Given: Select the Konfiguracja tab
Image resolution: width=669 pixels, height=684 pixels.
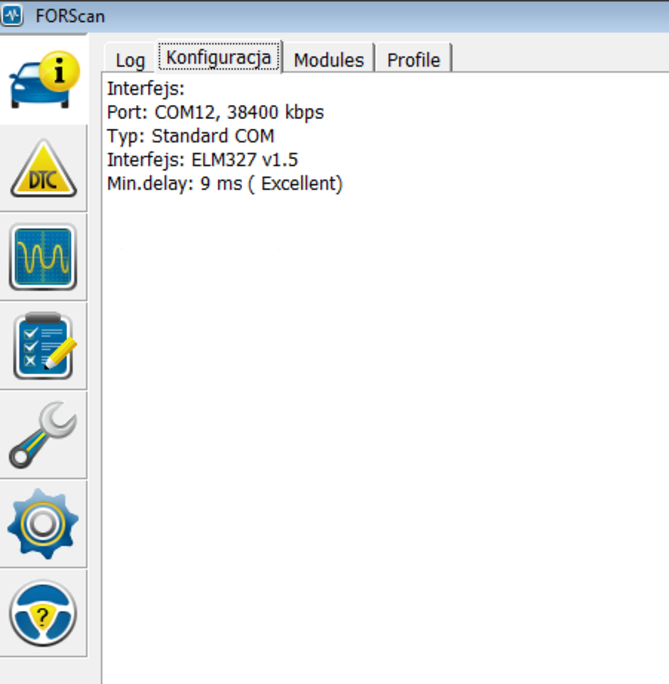Looking at the screenshot, I should pyautogui.click(x=218, y=57).
